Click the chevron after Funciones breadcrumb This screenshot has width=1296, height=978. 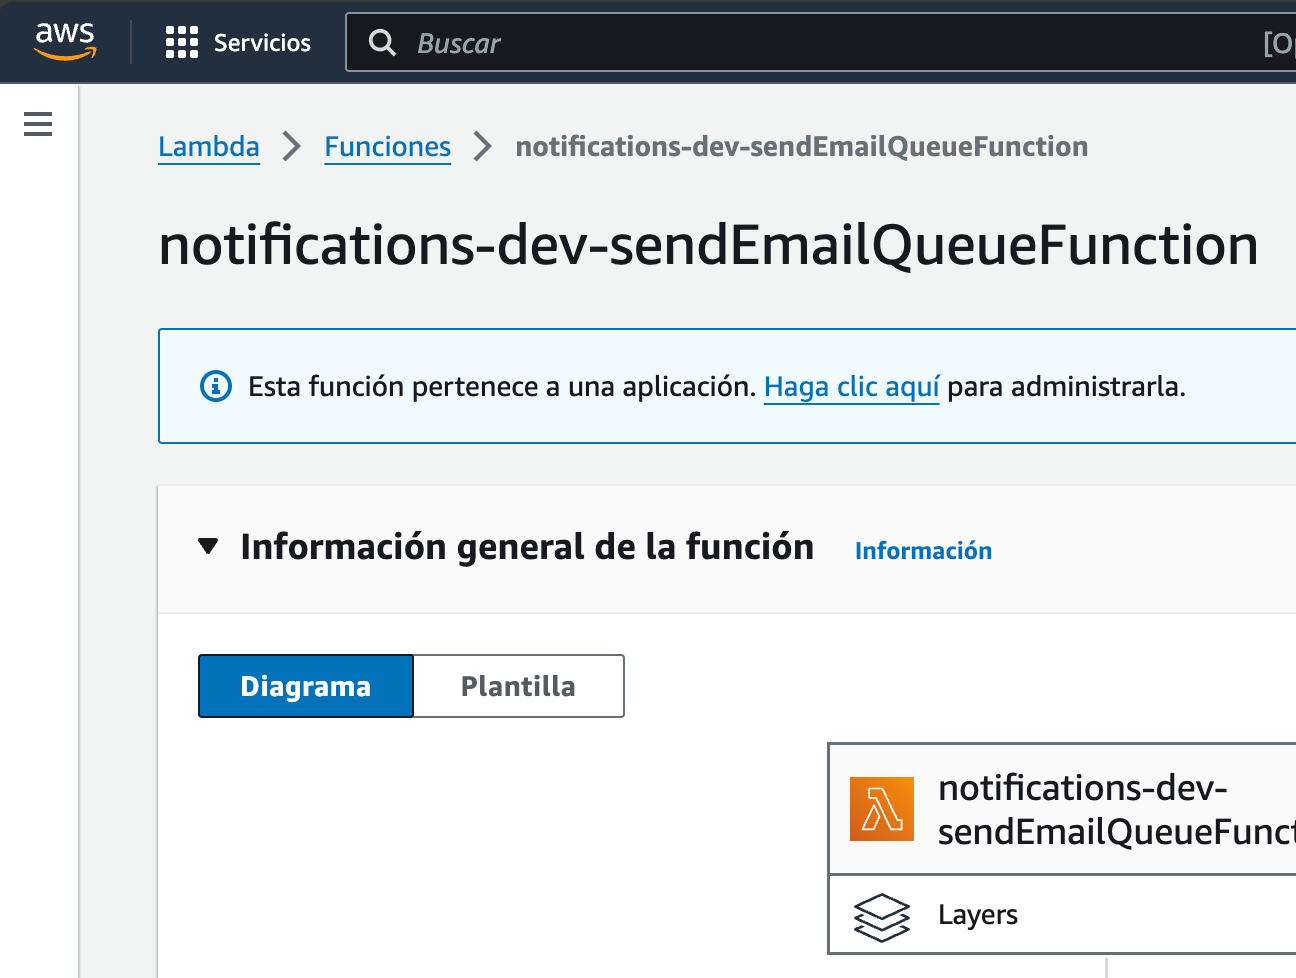click(x=483, y=146)
